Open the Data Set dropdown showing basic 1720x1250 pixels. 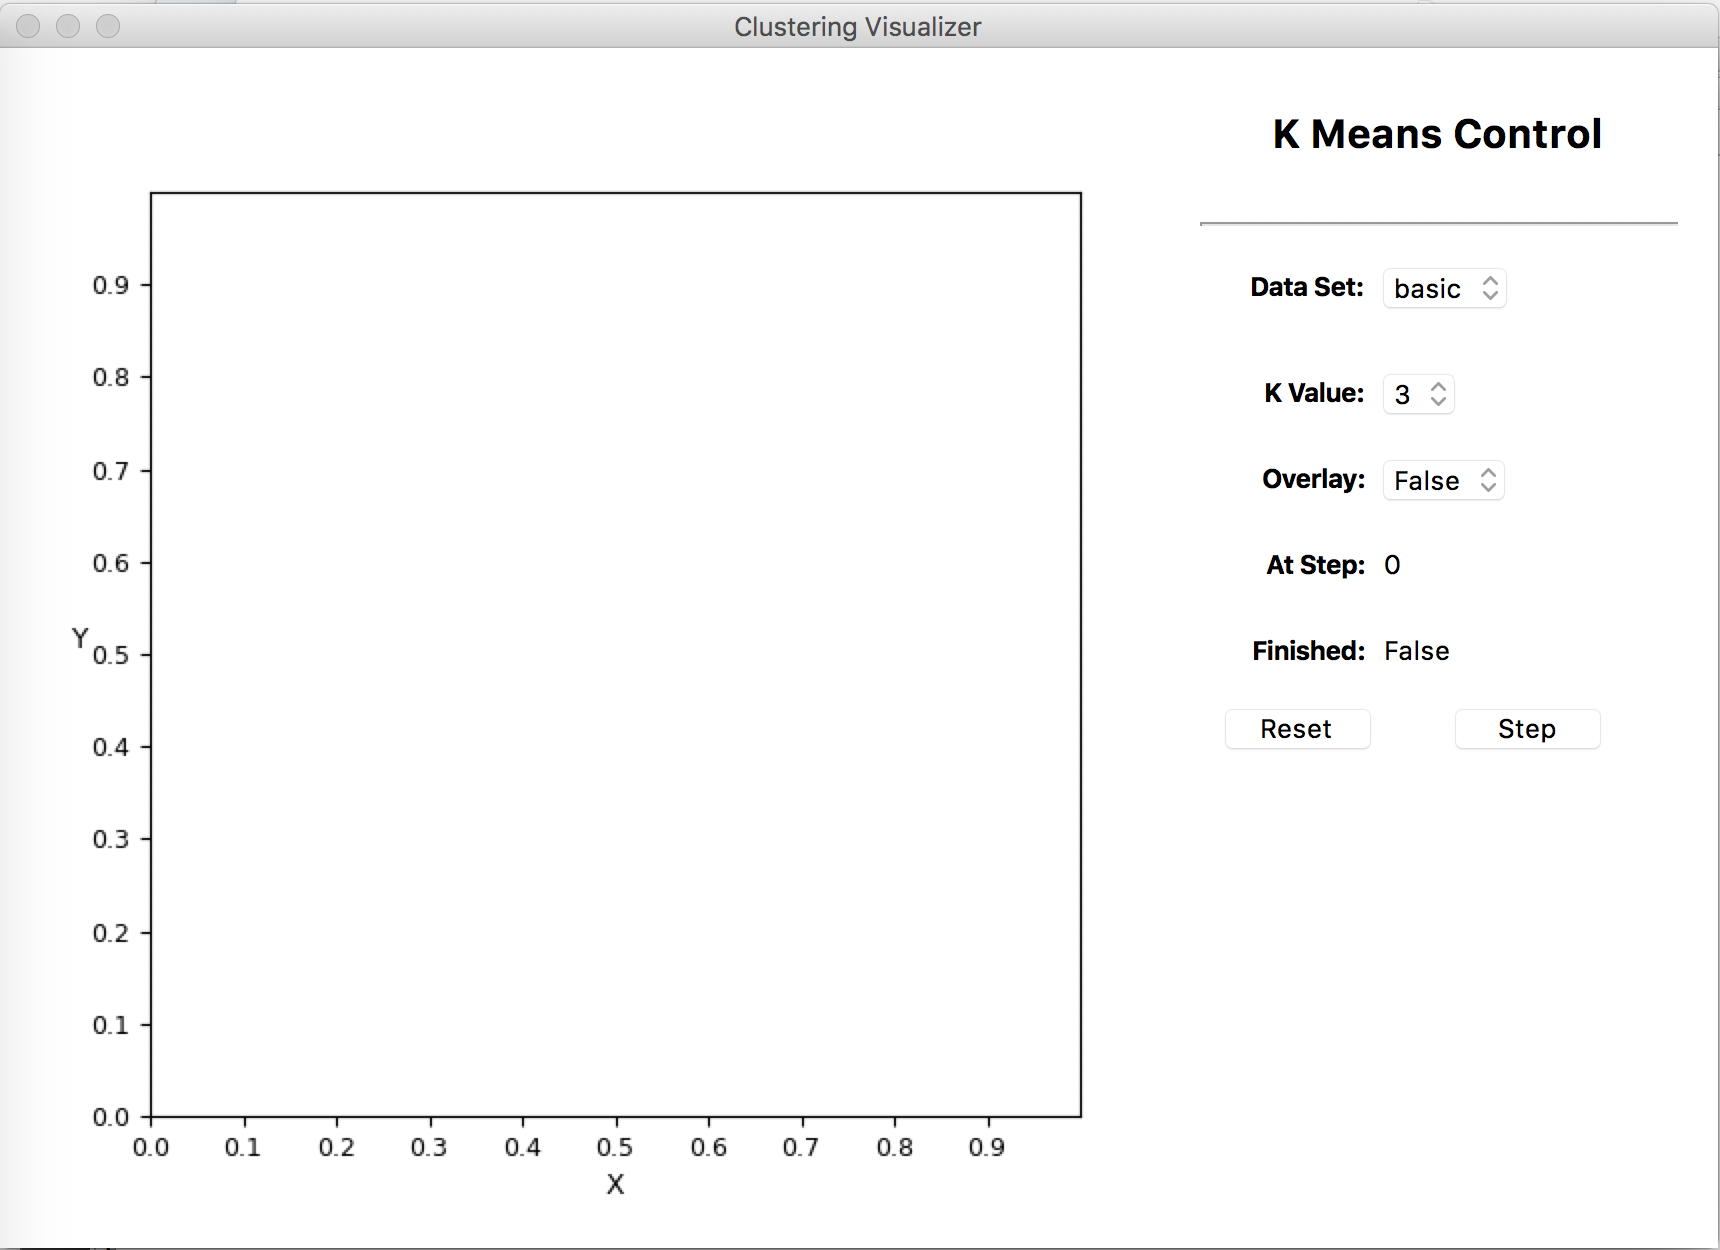[x=1444, y=289]
